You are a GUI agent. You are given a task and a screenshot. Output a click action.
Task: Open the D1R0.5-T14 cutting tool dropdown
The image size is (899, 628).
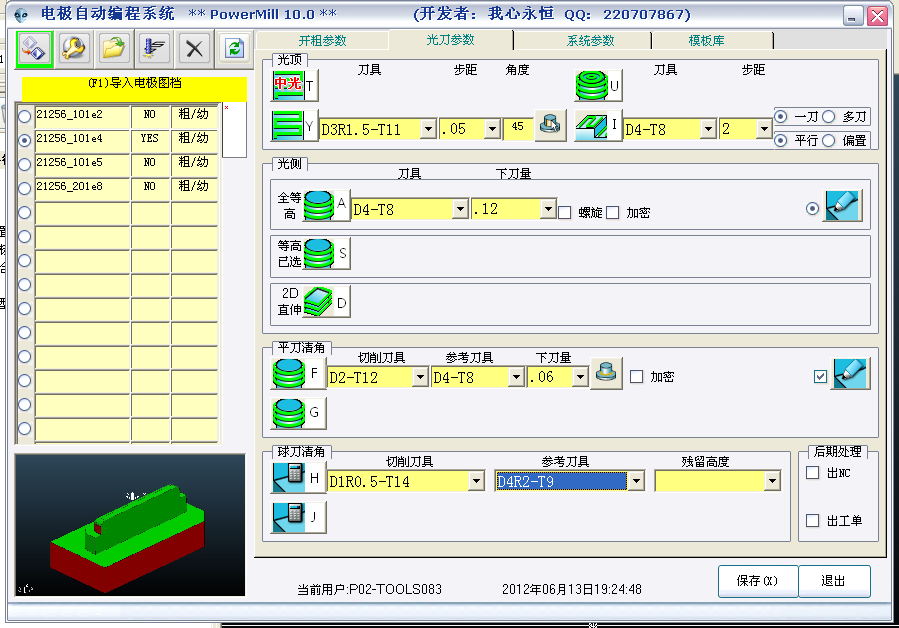(476, 481)
